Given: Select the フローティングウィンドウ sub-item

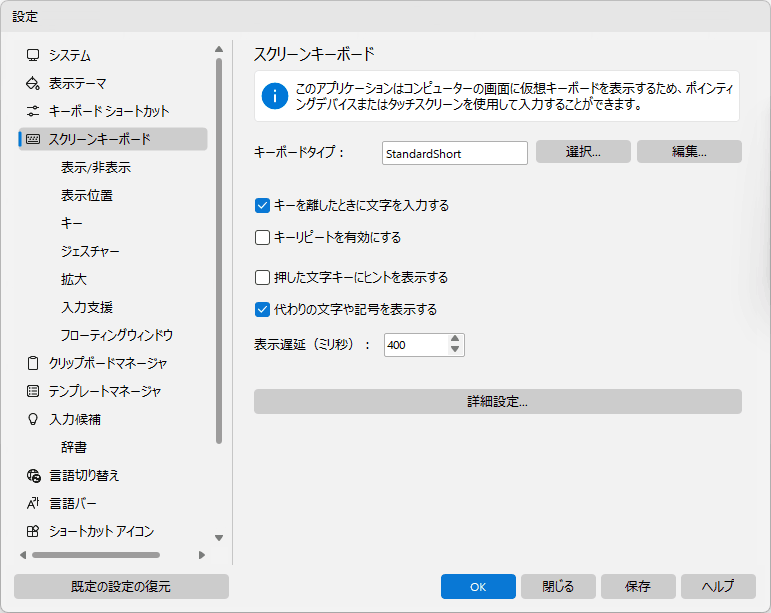Looking at the screenshot, I should [x=117, y=335].
